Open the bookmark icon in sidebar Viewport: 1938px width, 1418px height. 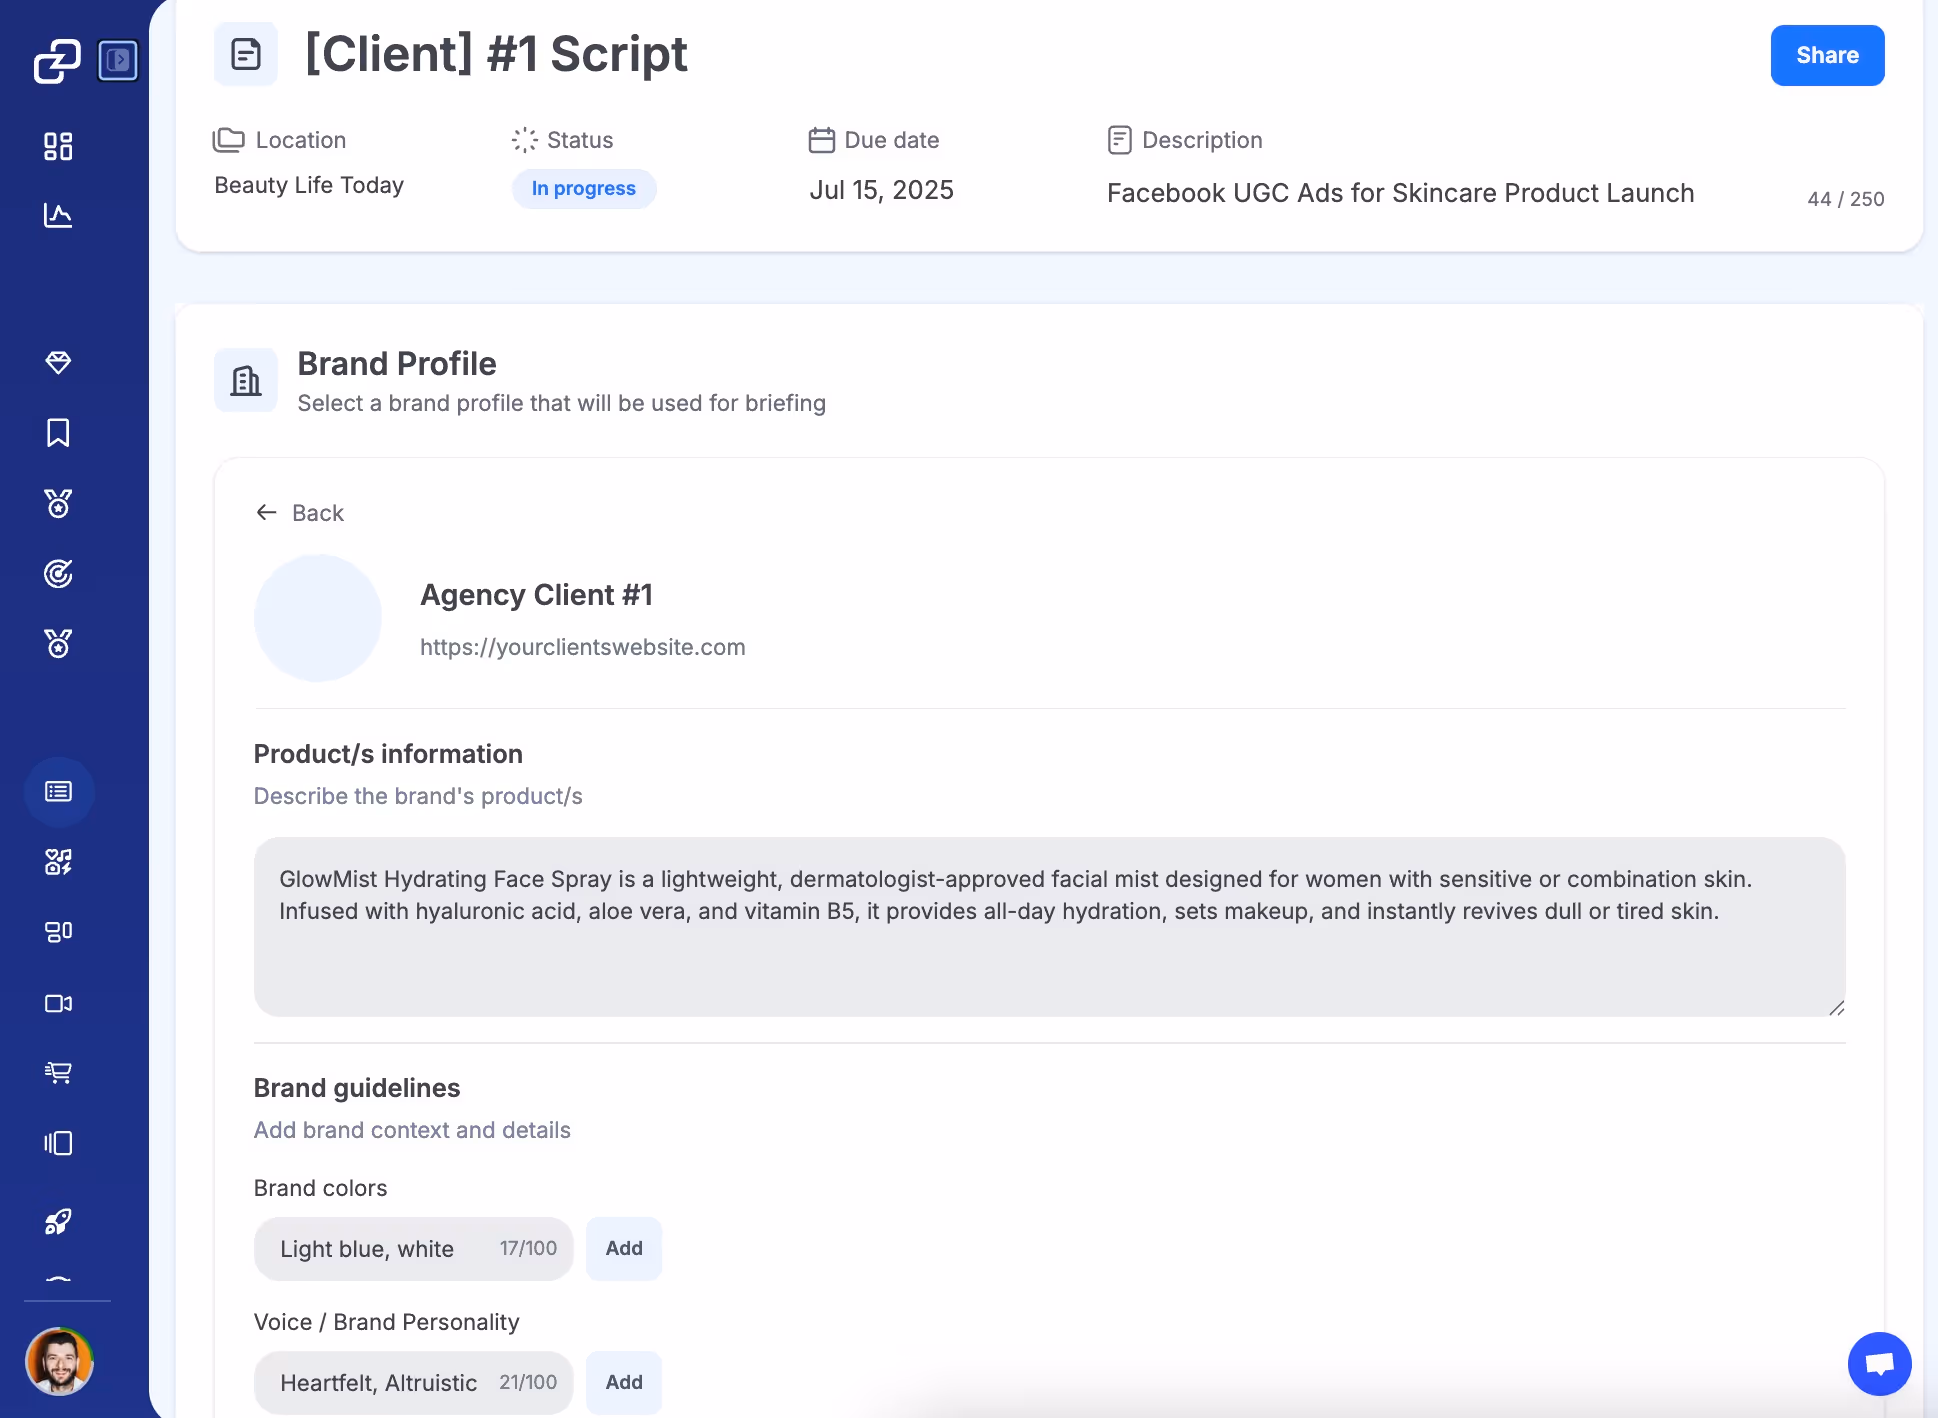click(x=58, y=432)
